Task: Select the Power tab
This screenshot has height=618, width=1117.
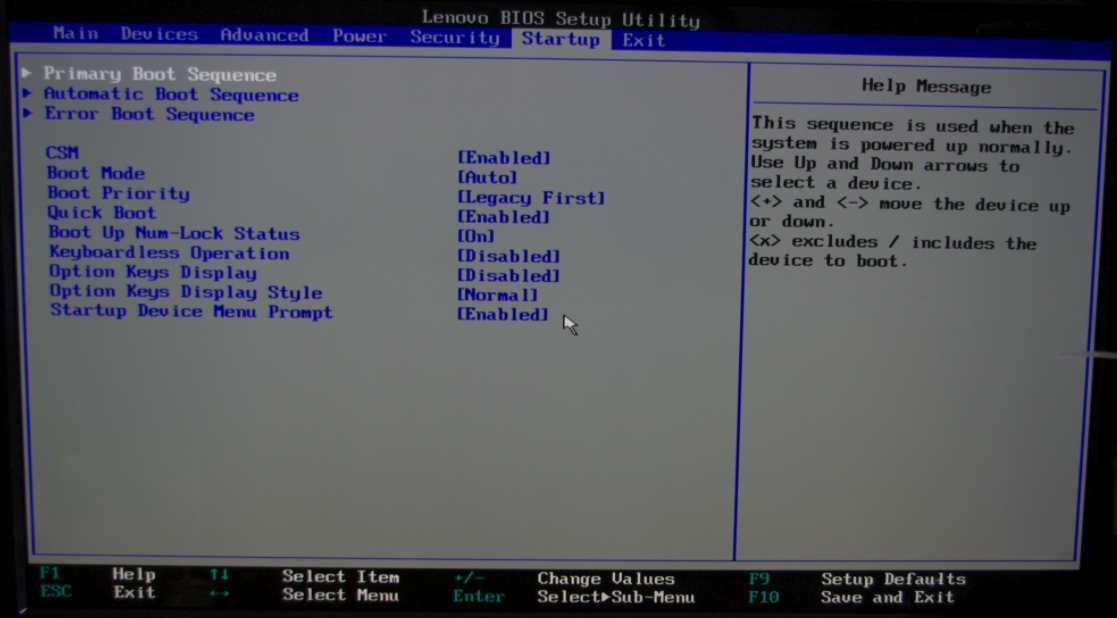Action: point(359,36)
